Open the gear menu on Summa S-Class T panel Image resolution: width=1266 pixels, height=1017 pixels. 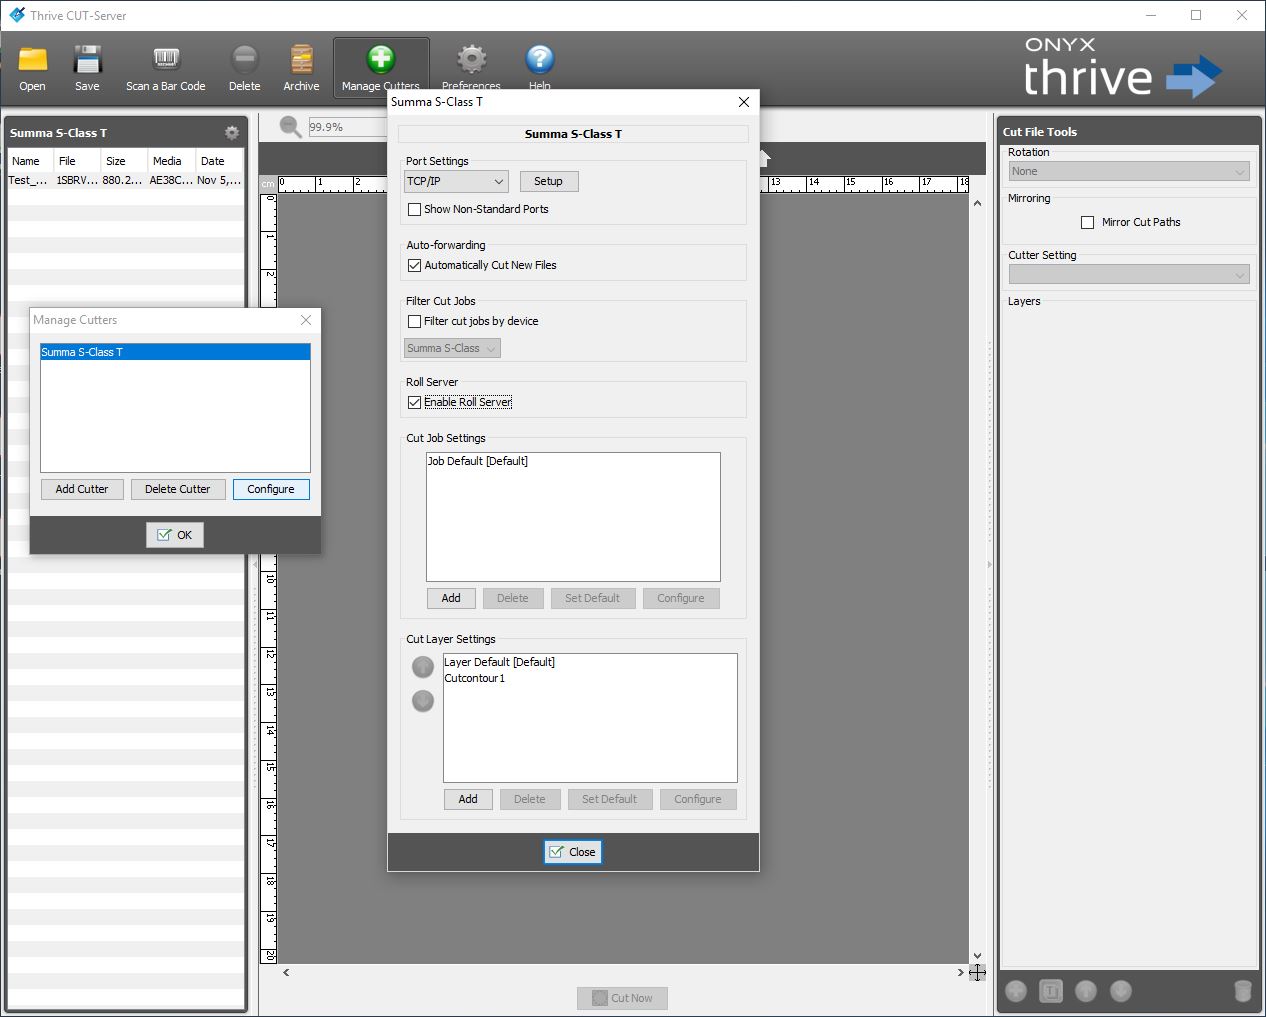(x=232, y=133)
